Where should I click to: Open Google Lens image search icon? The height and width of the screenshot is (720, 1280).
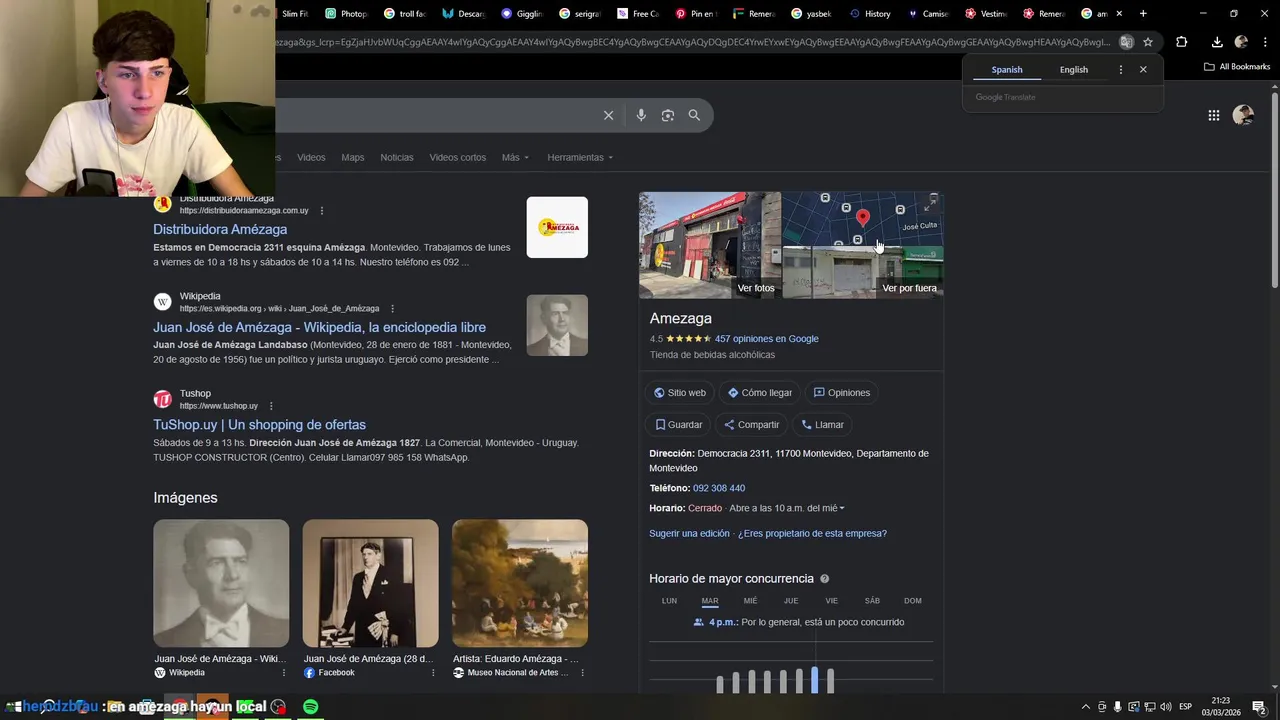click(668, 115)
